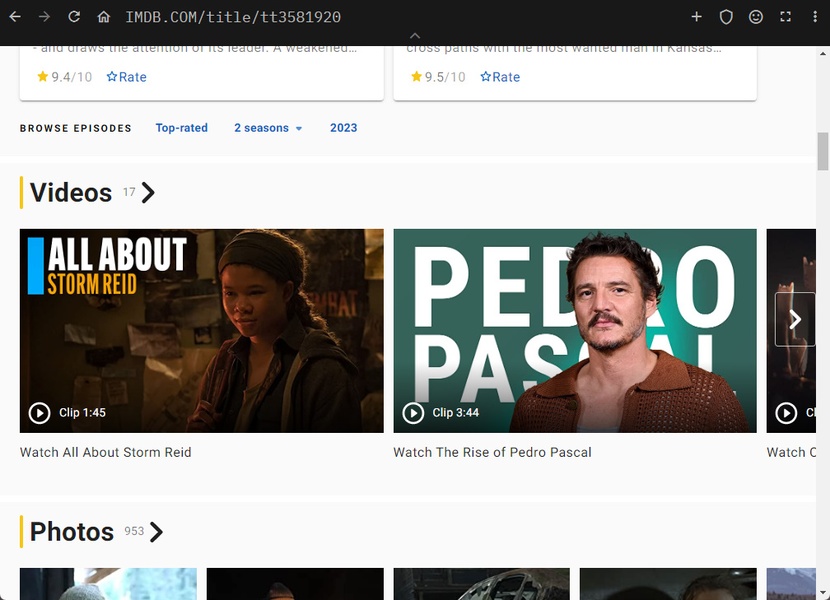Open the three-dot browser menu
This screenshot has height=600, width=830.
(814, 17)
